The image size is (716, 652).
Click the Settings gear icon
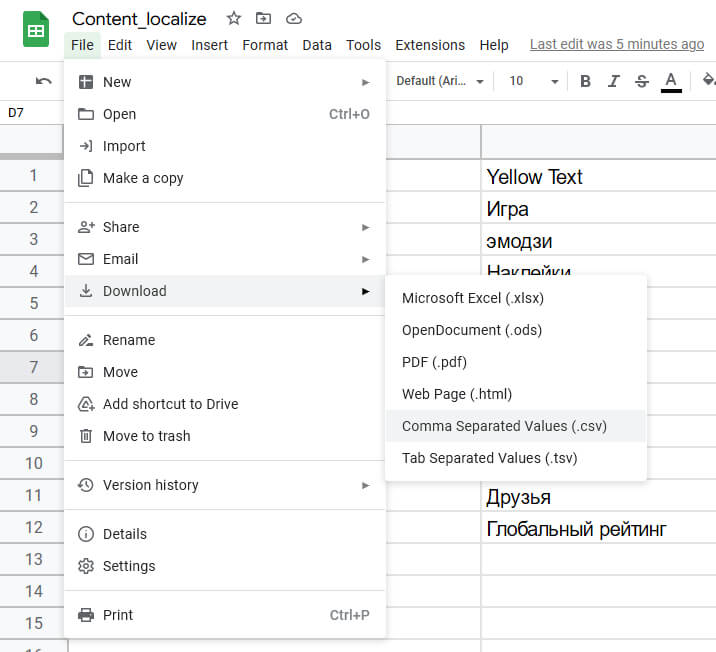click(86, 566)
